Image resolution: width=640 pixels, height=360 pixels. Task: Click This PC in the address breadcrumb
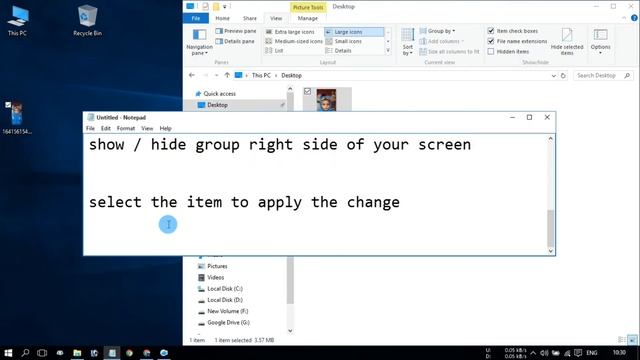261,76
